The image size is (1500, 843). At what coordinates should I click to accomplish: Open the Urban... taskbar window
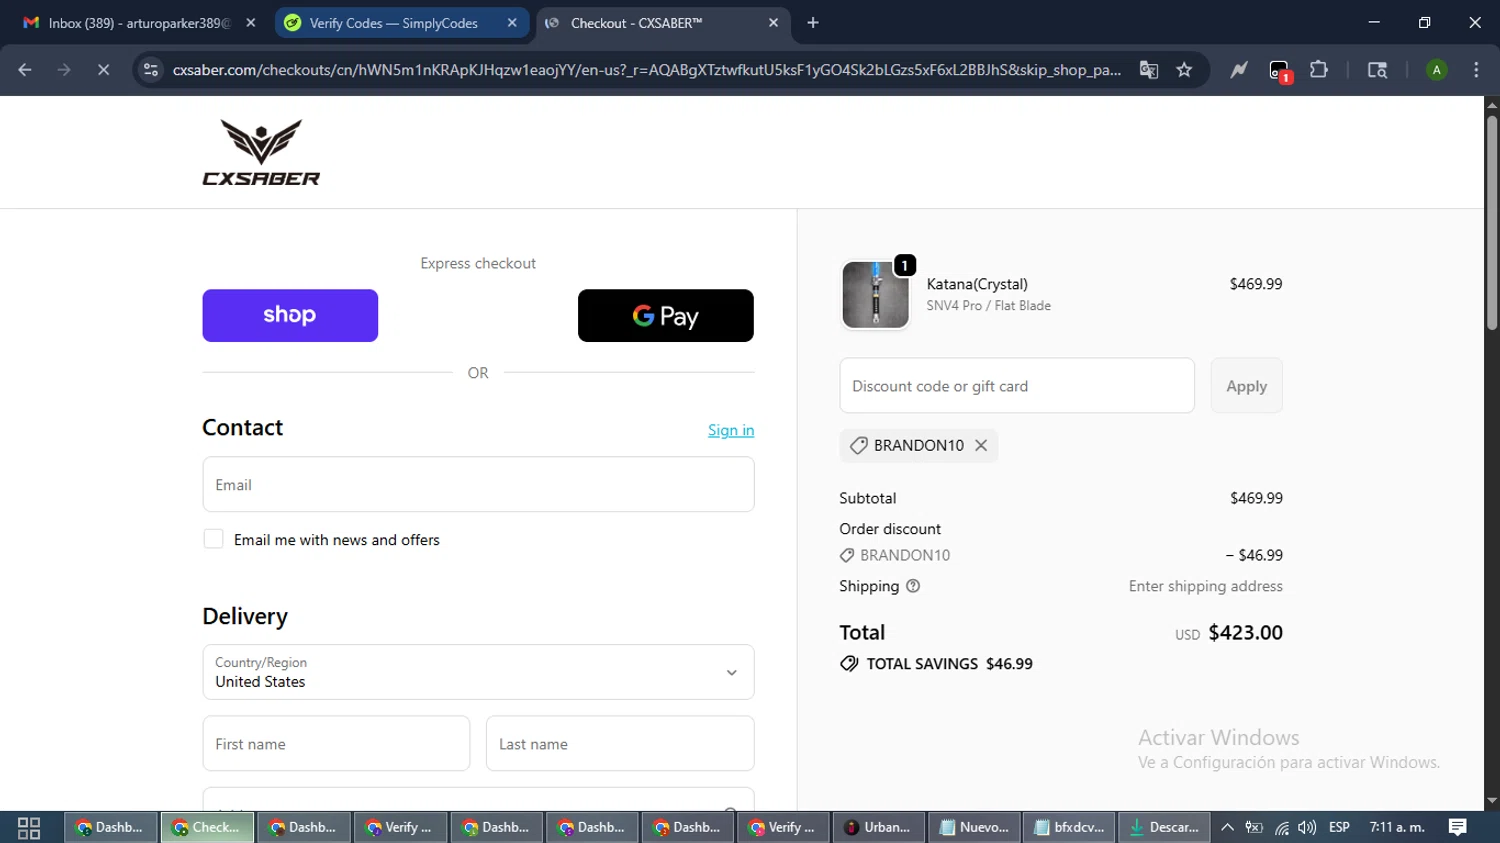[x=878, y=828]
